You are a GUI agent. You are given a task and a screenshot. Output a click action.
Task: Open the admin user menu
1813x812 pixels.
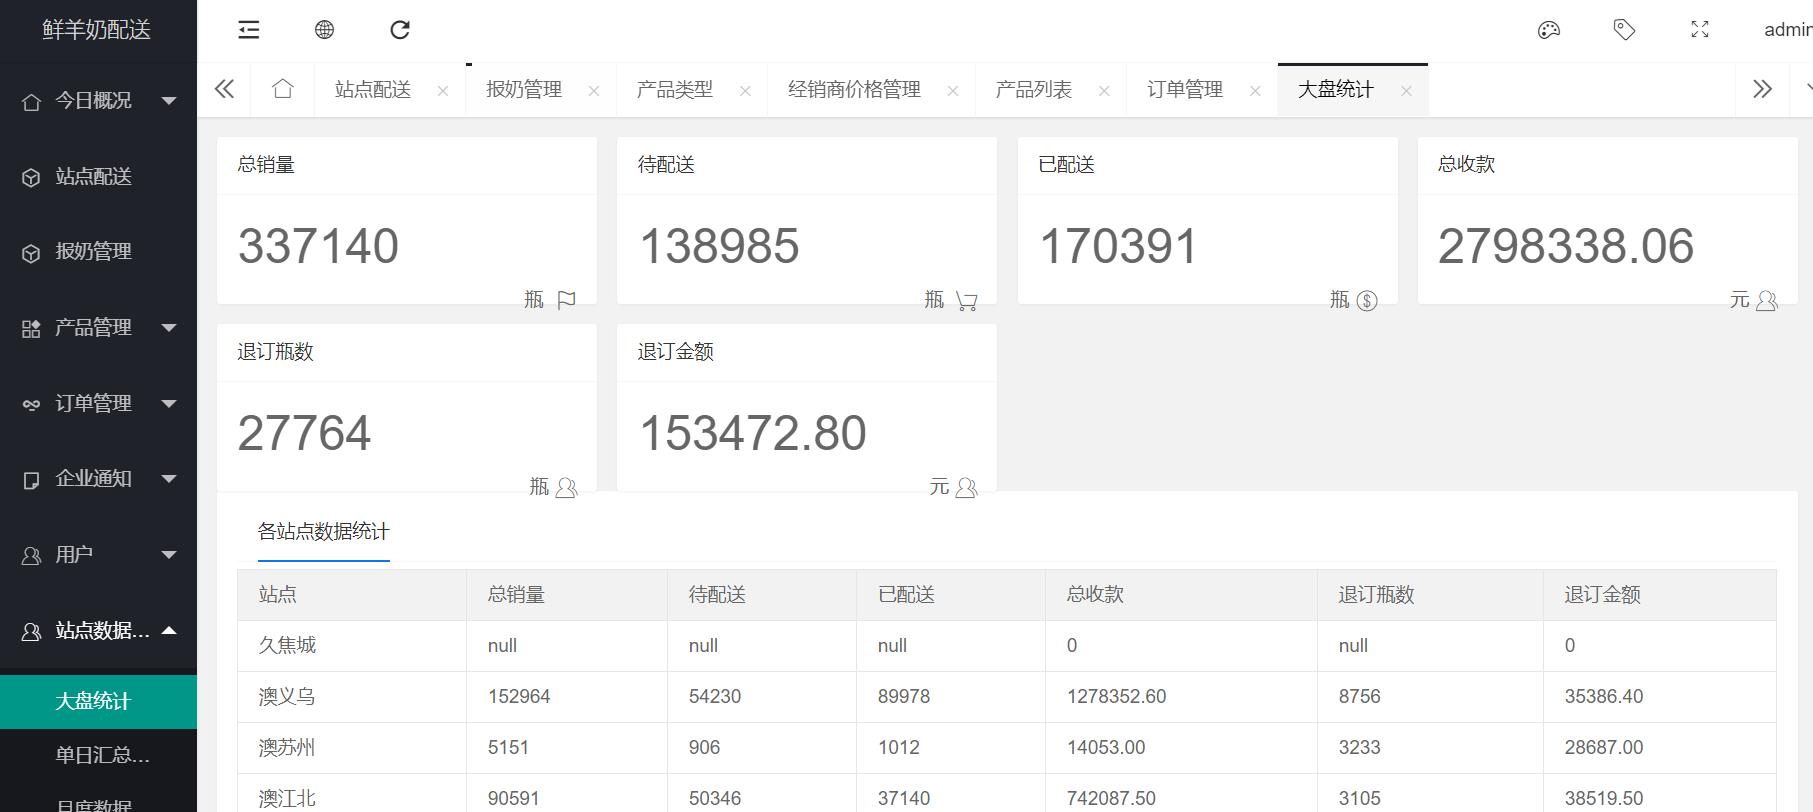point(1788,30)
